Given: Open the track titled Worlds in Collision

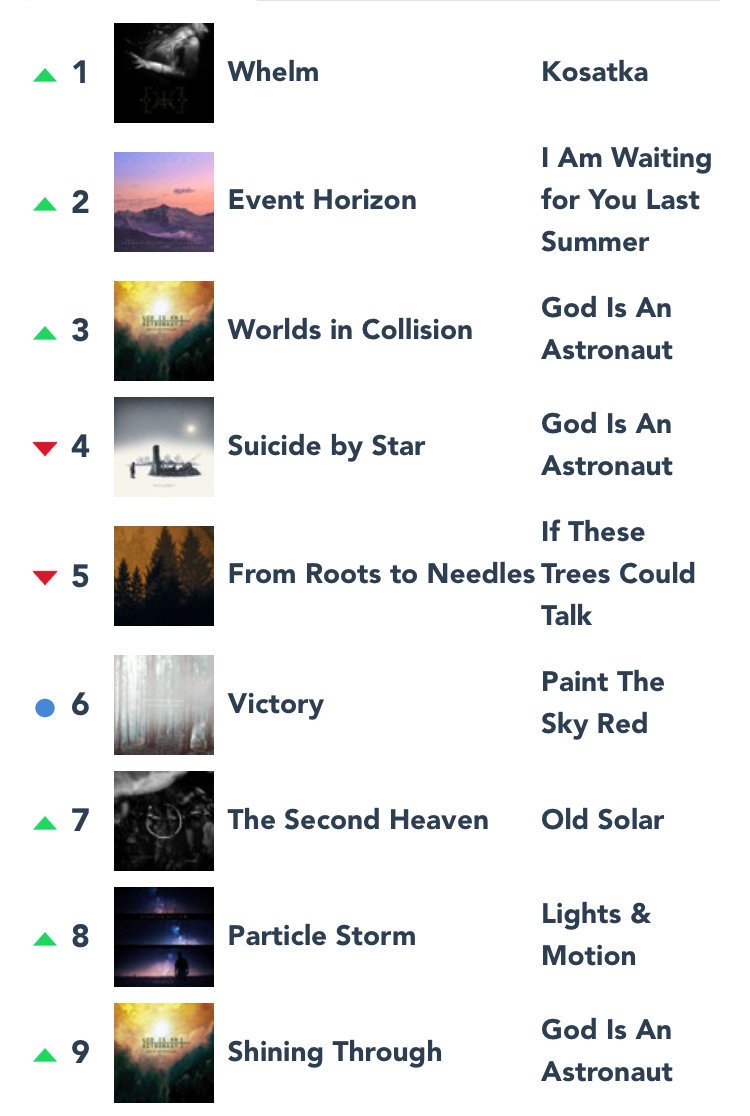Looking at the screenshot, I should coord(350,330).
